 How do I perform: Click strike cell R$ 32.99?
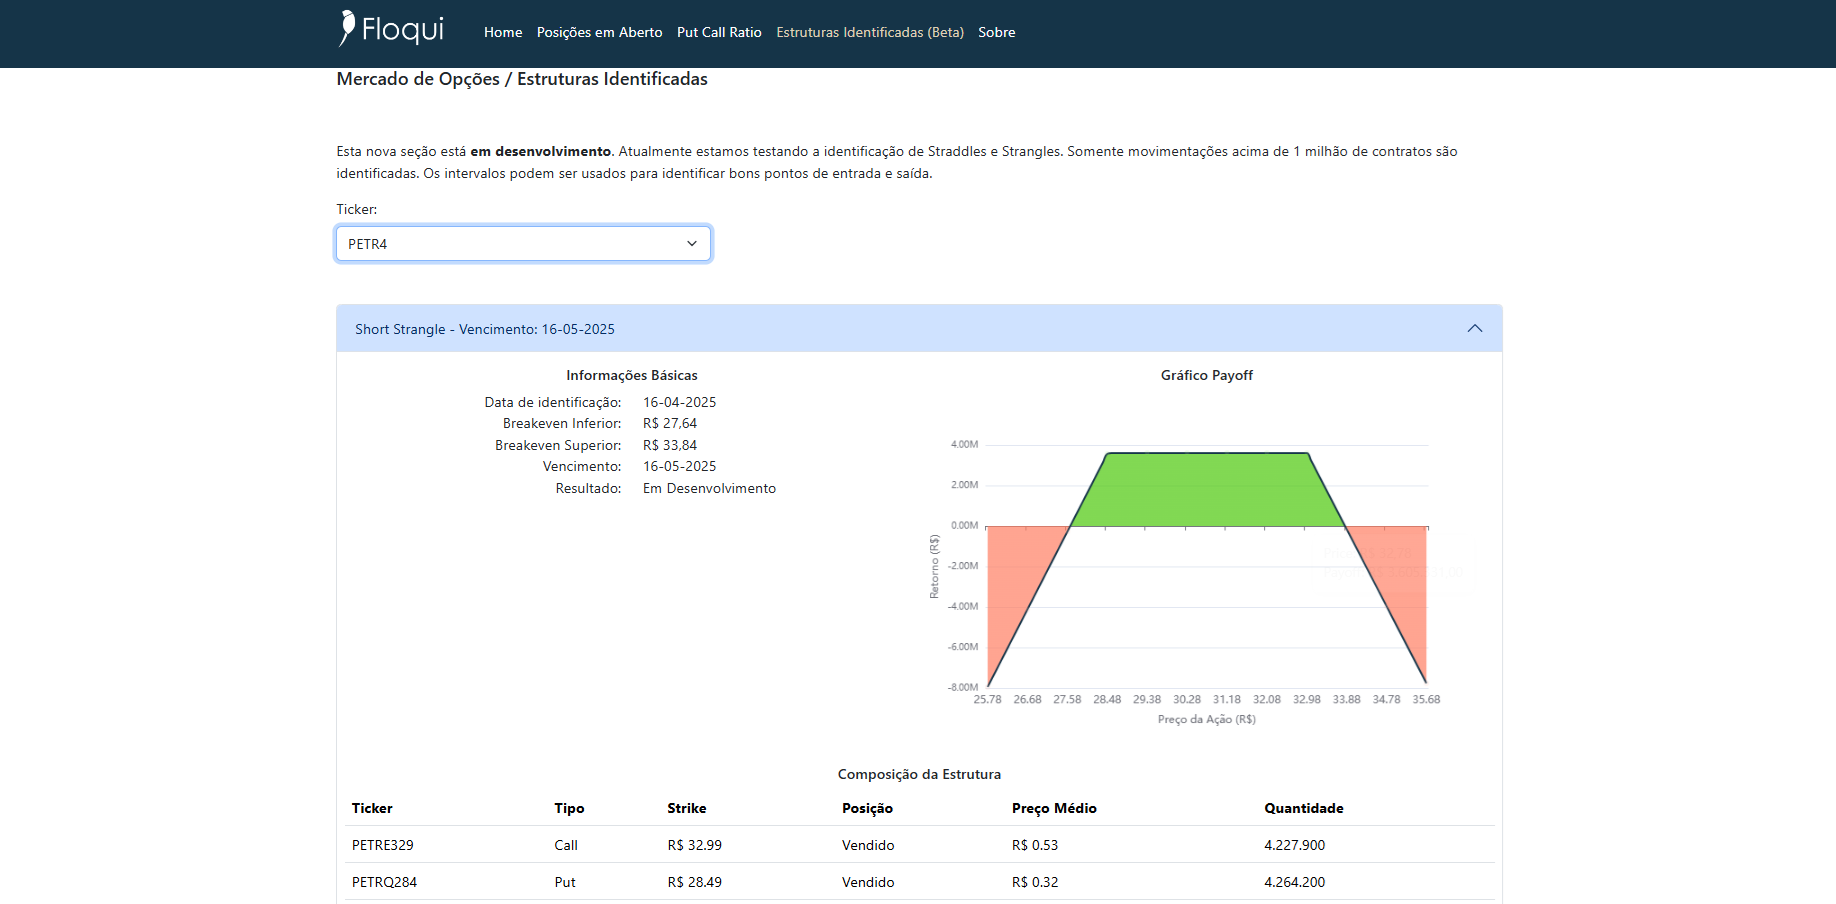click(x=695, y=845)
